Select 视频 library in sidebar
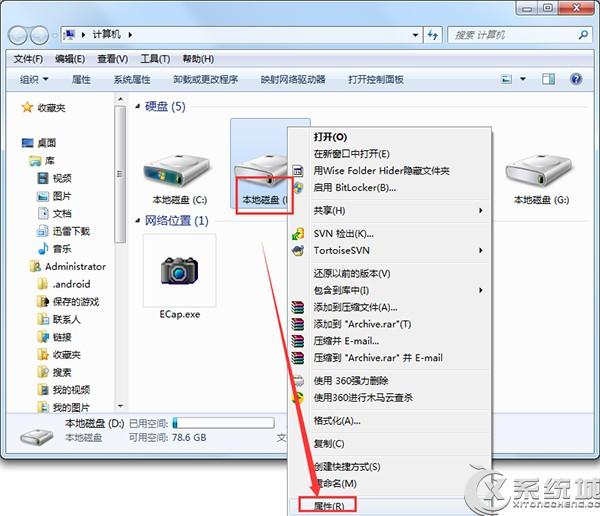 click(62, 178)
